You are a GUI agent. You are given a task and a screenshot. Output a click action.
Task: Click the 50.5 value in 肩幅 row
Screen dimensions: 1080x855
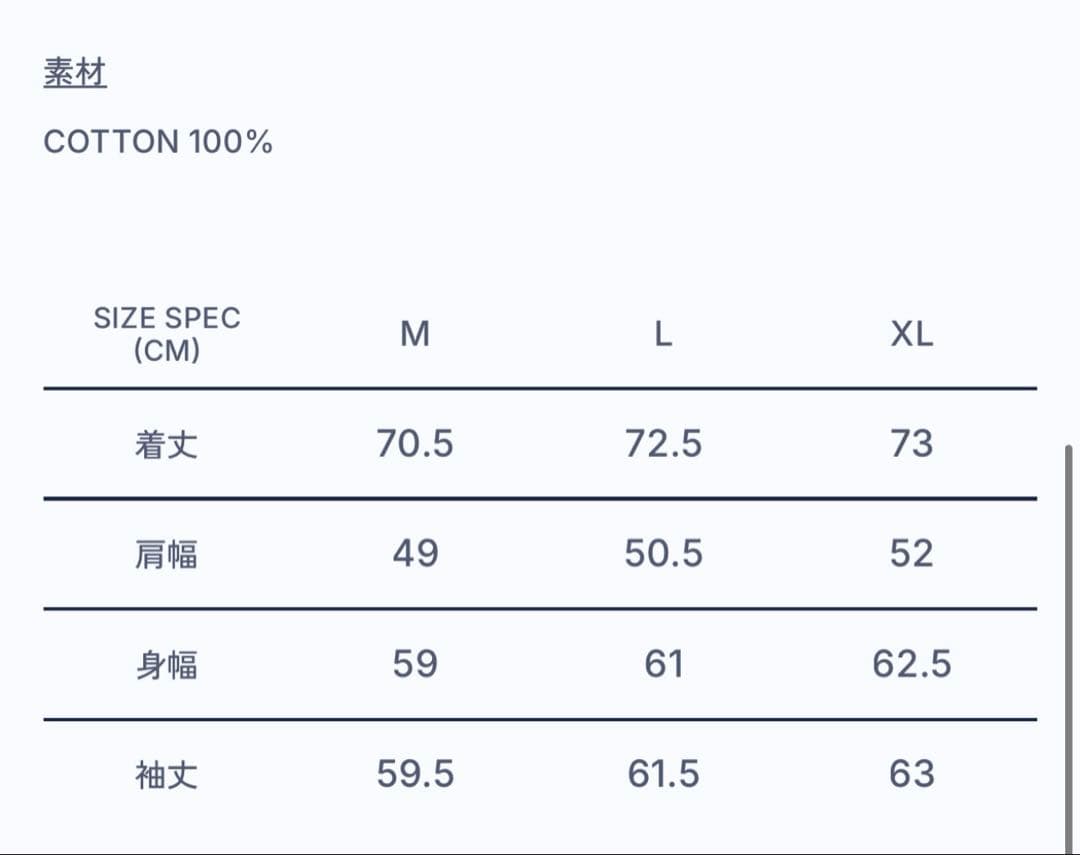pos(663,553)
